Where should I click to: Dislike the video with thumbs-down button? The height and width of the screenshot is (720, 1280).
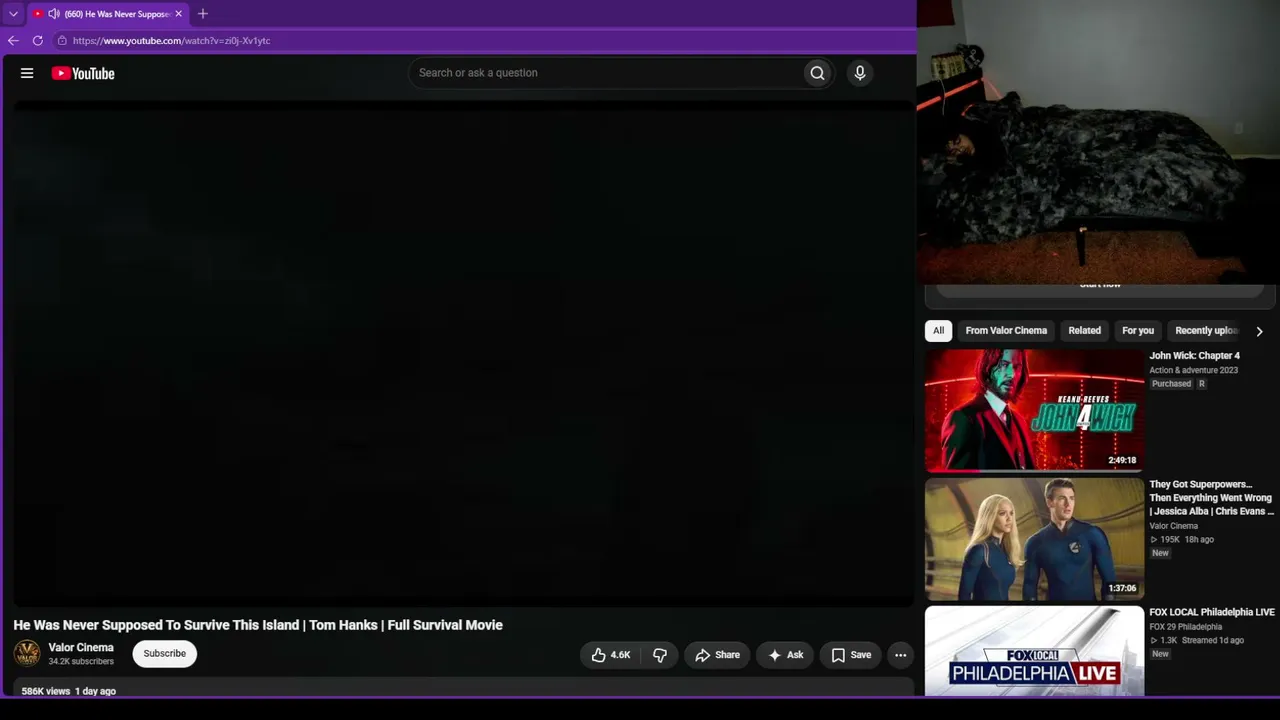coord(660,655)
